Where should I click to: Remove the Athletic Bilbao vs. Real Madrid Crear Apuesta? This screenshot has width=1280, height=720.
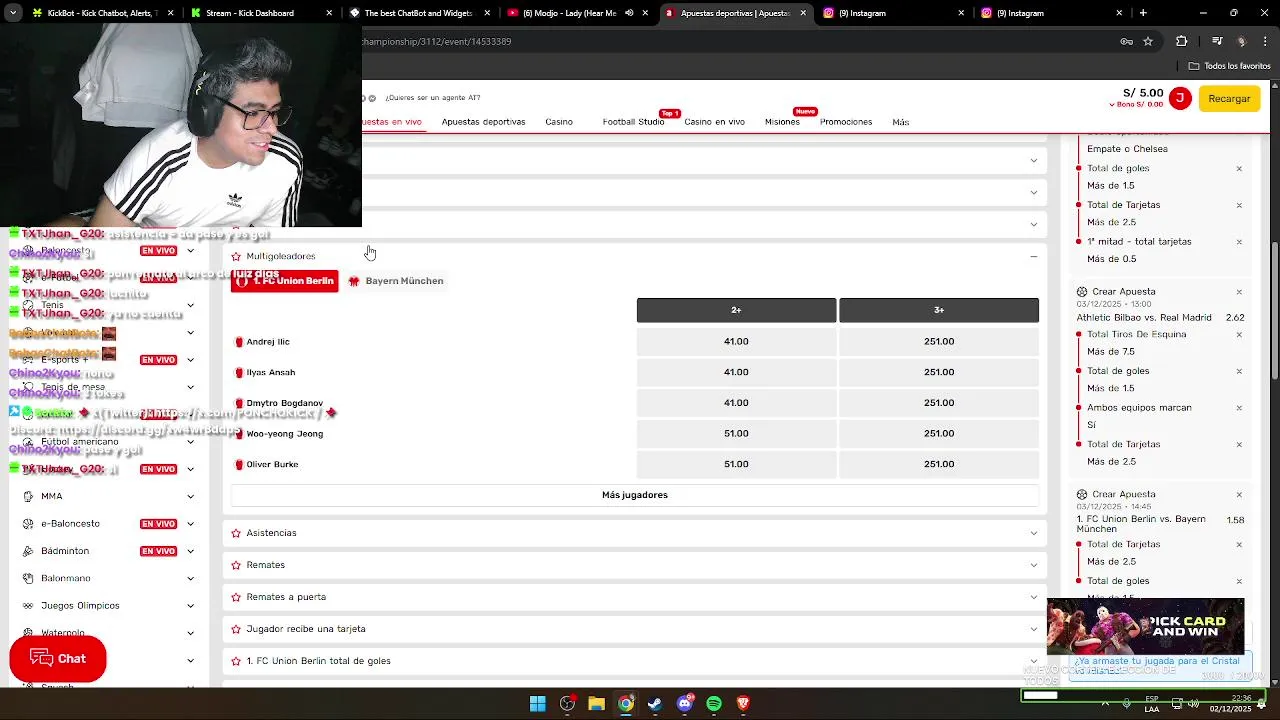point(1239,293)
